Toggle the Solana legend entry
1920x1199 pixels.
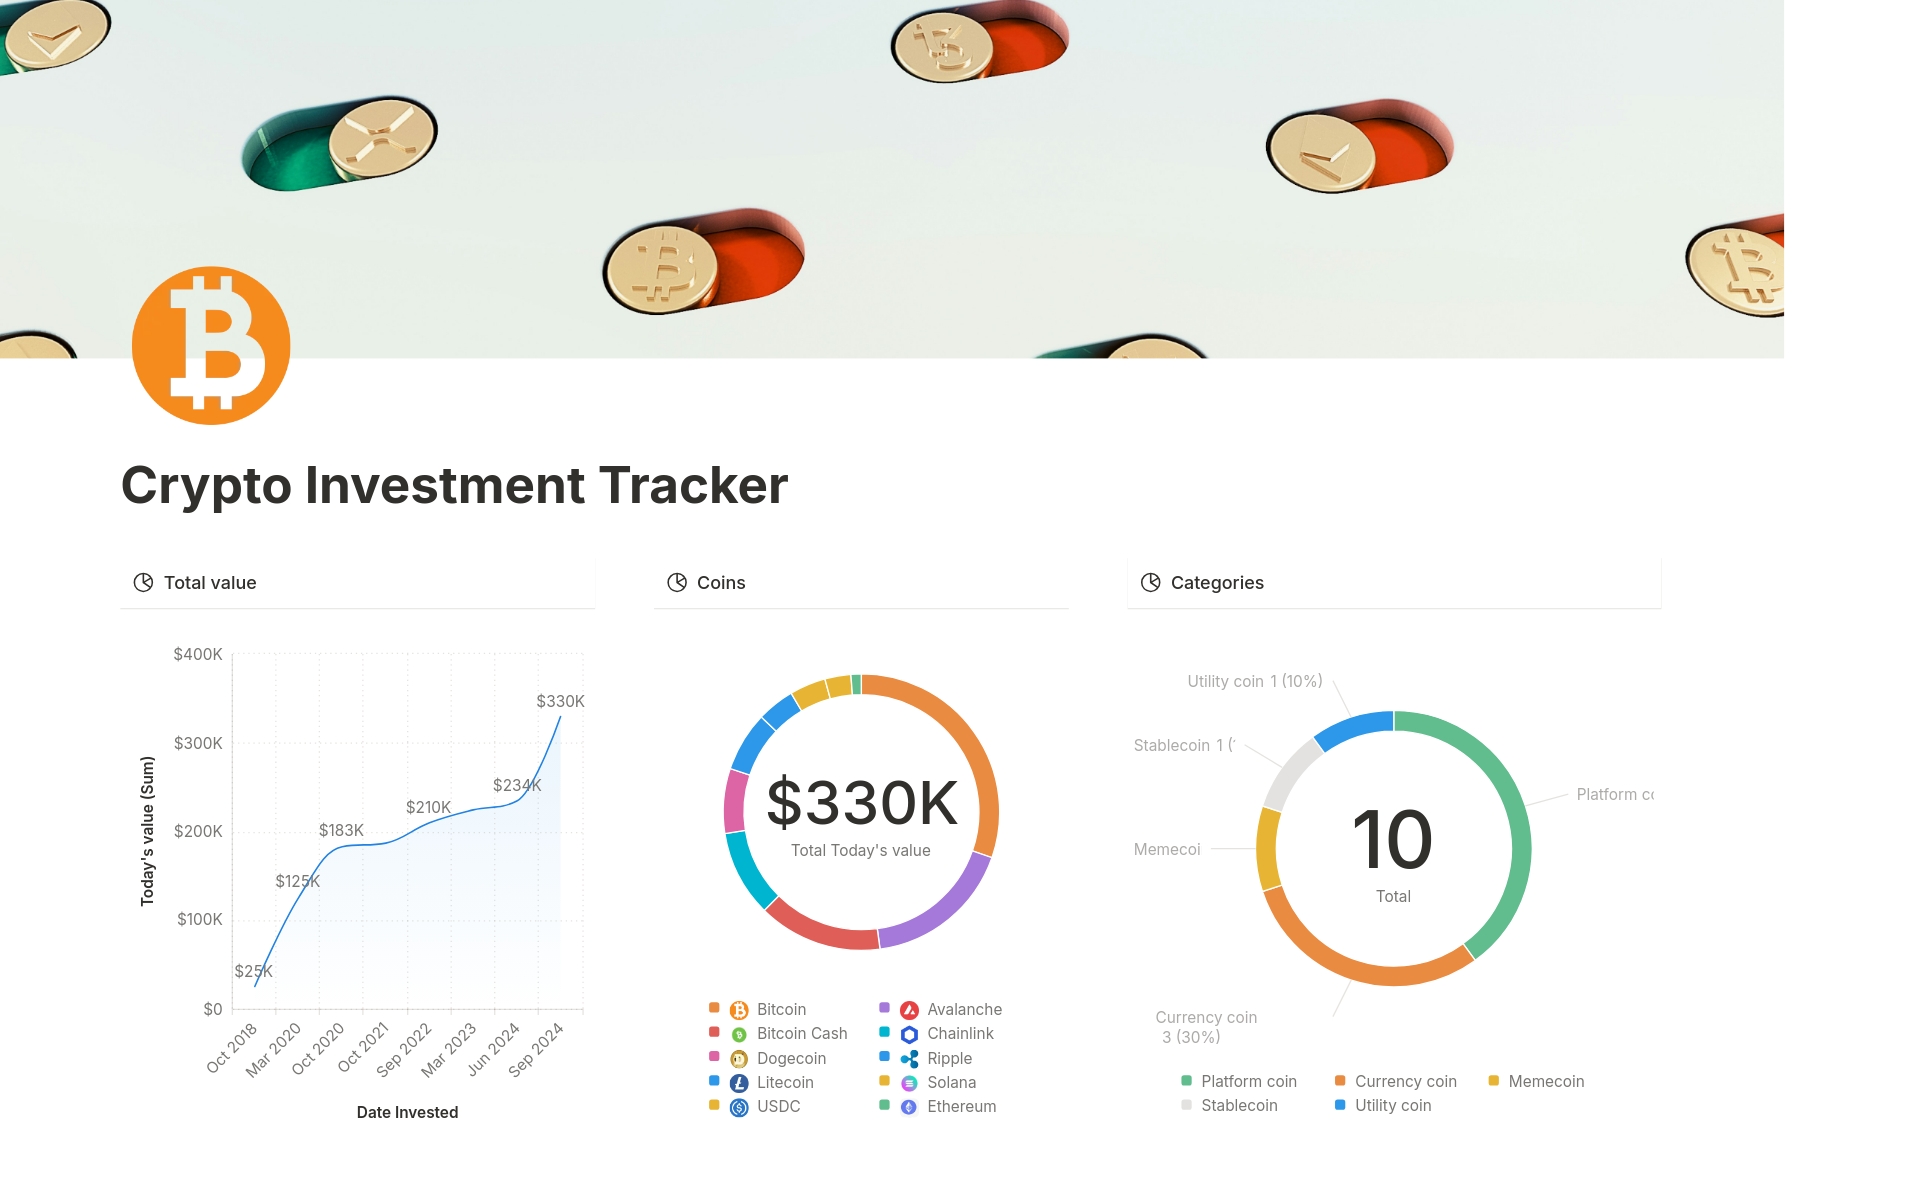tap(950, 1082)
